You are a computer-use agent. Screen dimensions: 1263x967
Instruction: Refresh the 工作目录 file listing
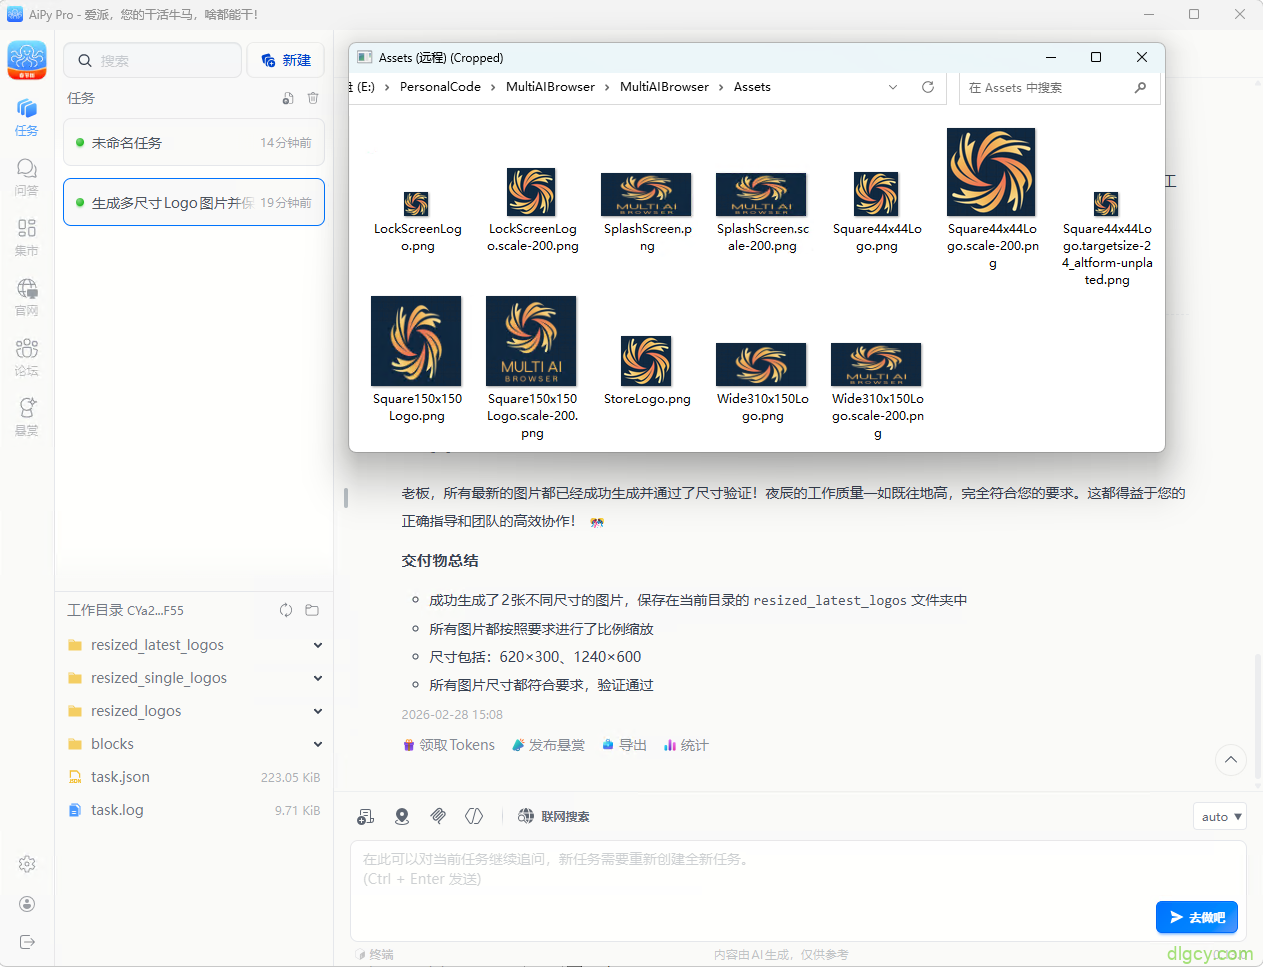point(286,610)
